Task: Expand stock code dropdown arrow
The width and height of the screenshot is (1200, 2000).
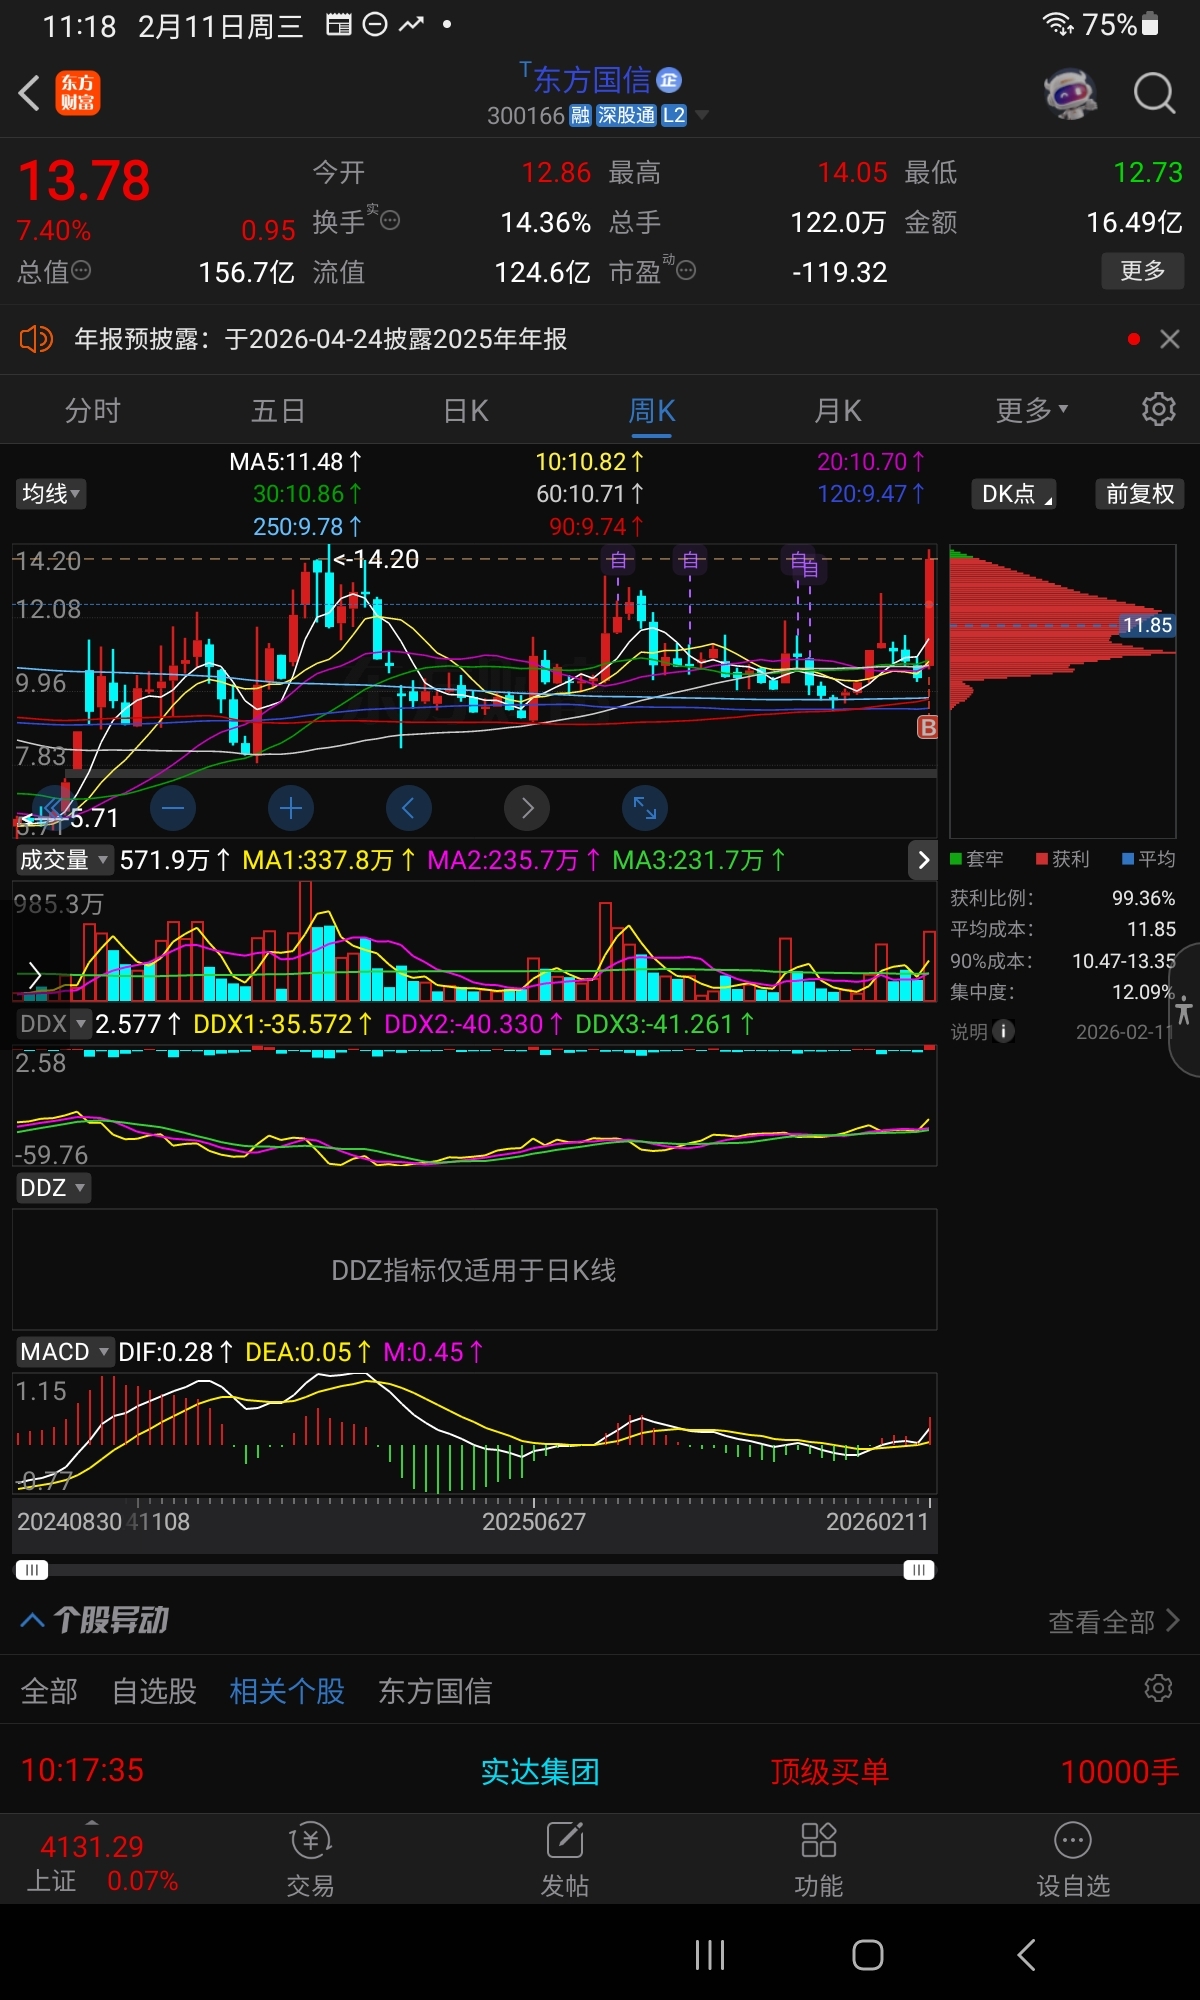Action: [702, 115]
